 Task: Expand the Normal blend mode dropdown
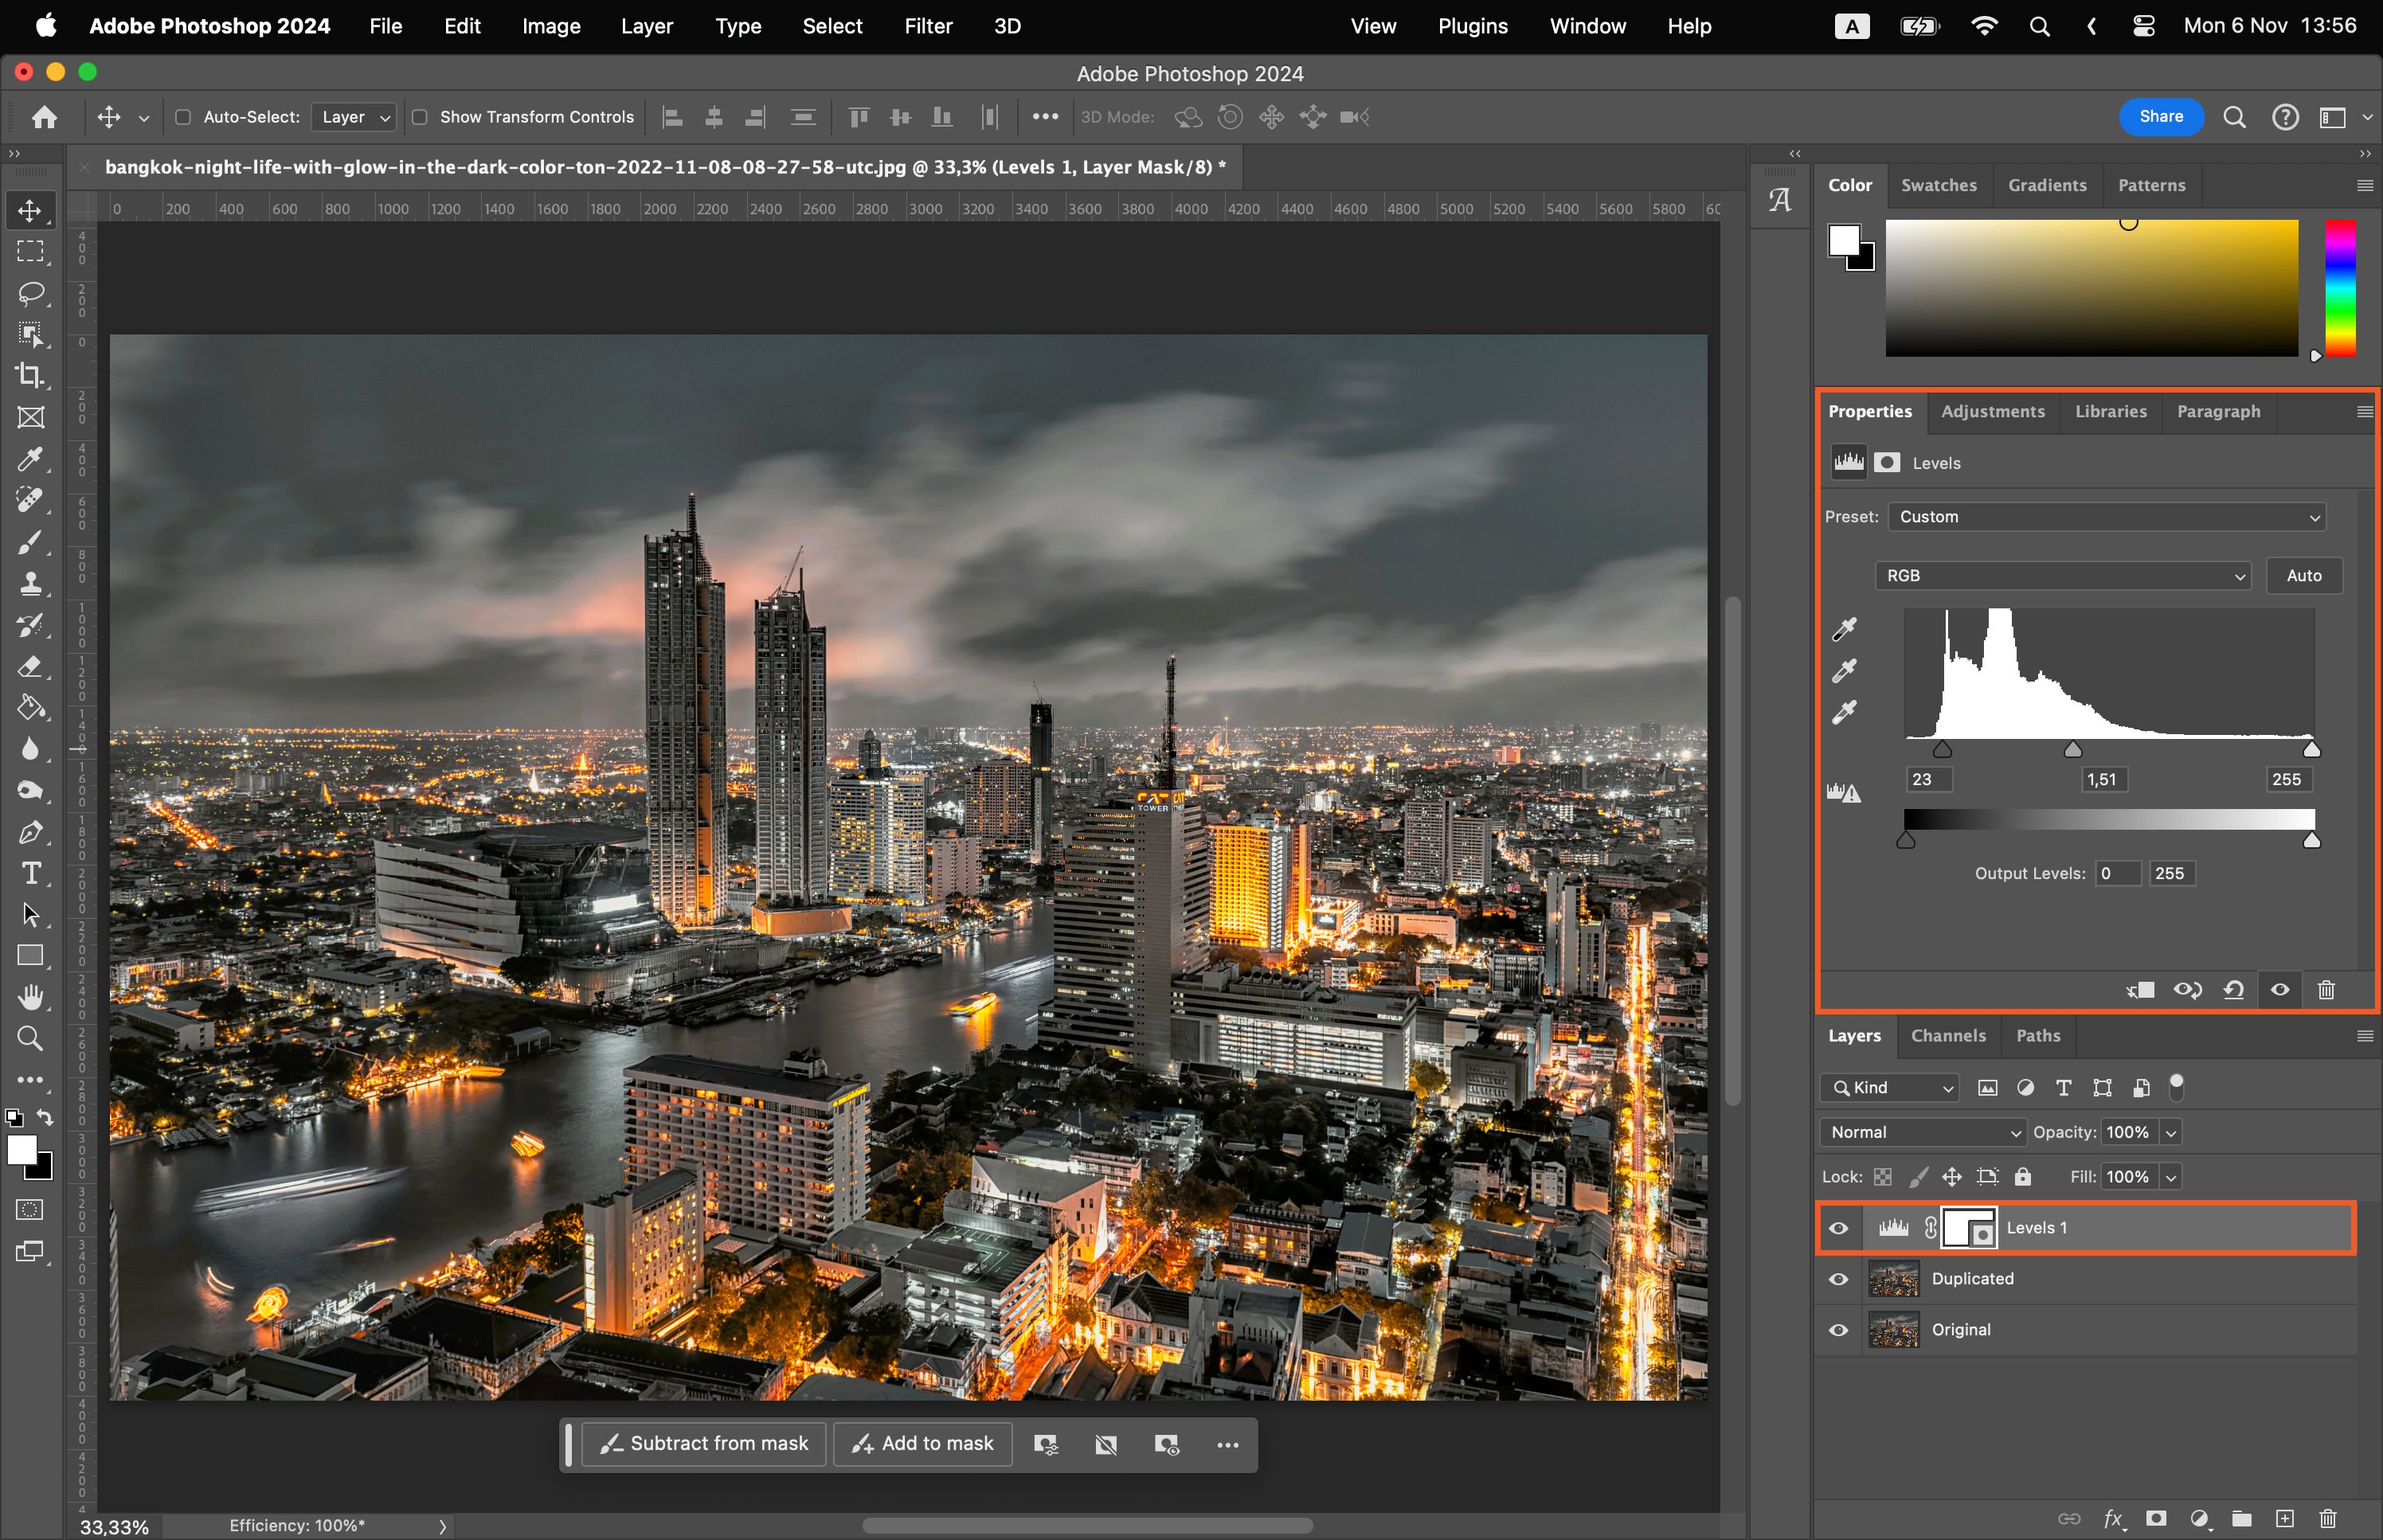click(1923, 1132)
